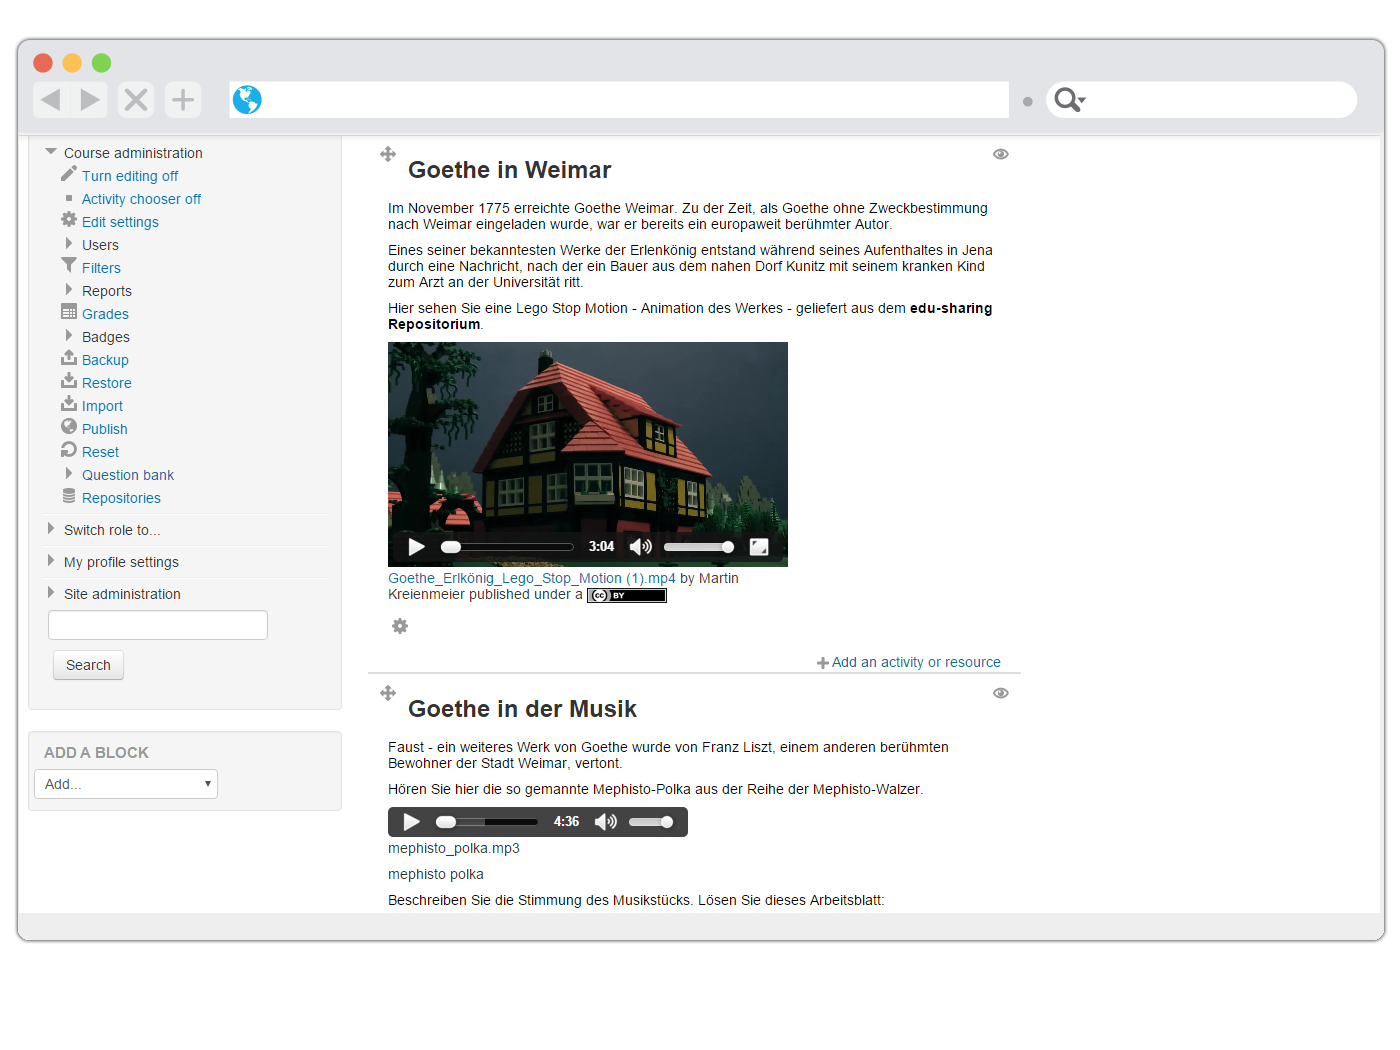Click the database icon beside Repositories

coord(69,496)
